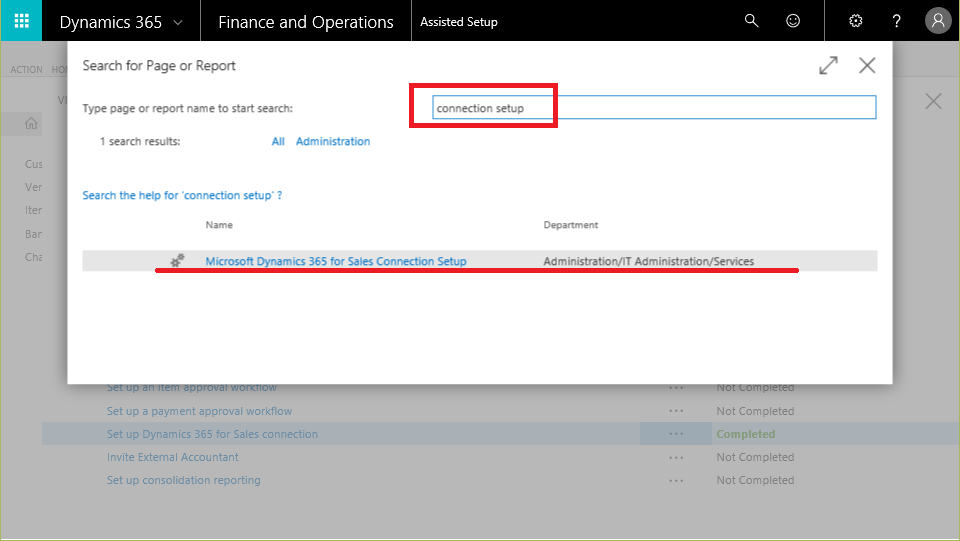Filter results by All

point(278,141)
